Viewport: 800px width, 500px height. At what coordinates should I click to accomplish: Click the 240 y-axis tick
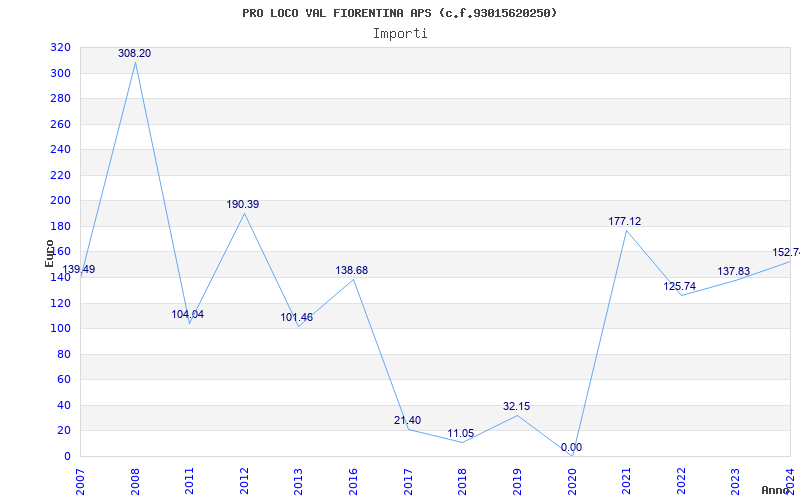pos(60,149)
